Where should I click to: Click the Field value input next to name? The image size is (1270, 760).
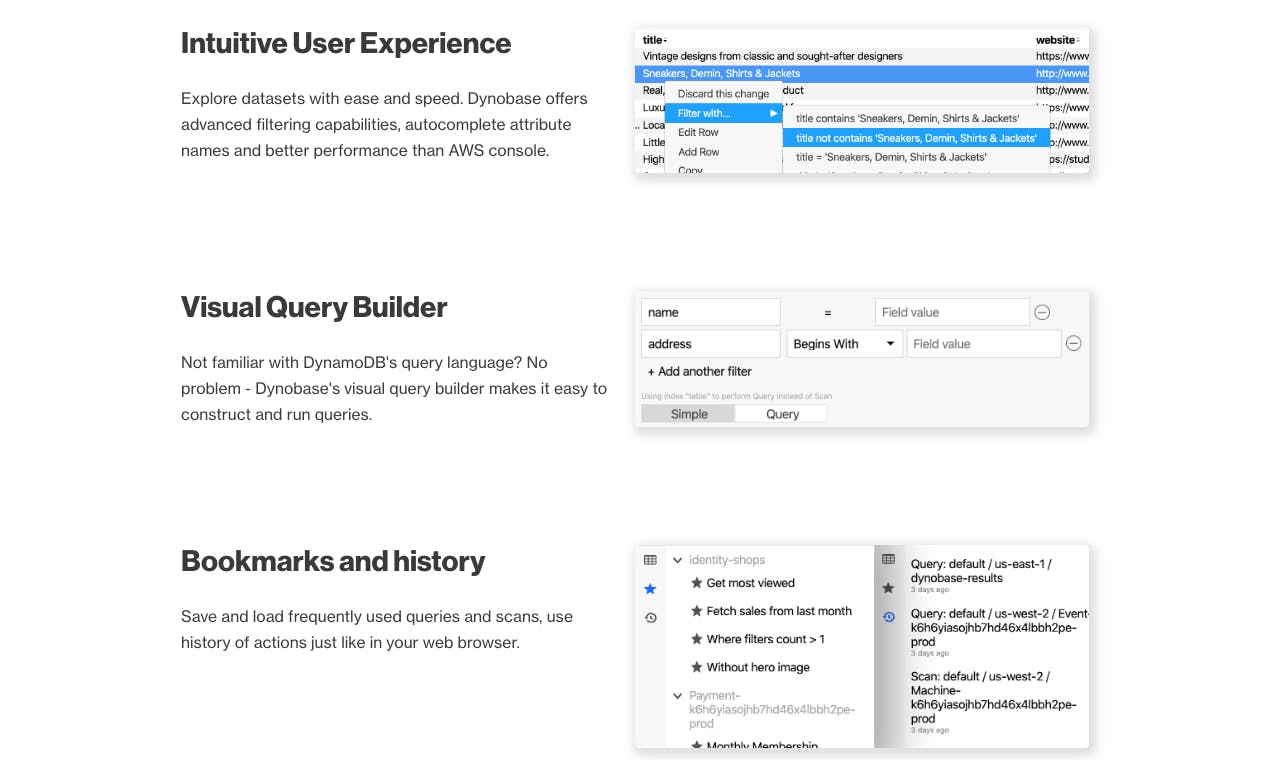coord(951,312)
